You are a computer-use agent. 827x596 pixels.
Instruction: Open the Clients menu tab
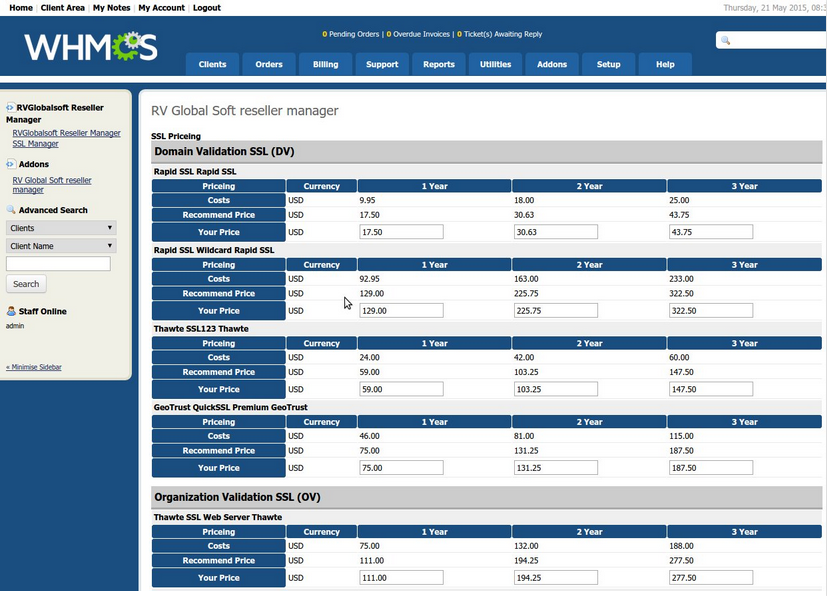click(212, 64)
